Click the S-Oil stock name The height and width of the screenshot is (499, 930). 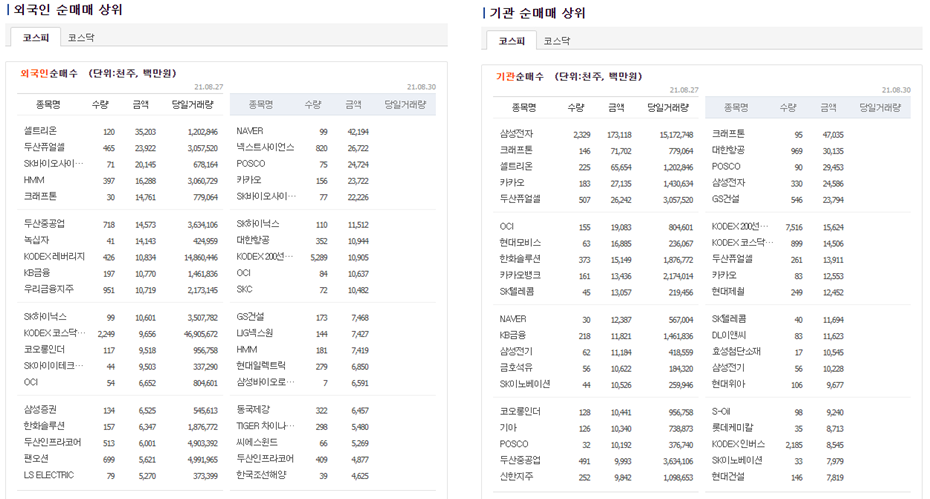pos(721,411)
